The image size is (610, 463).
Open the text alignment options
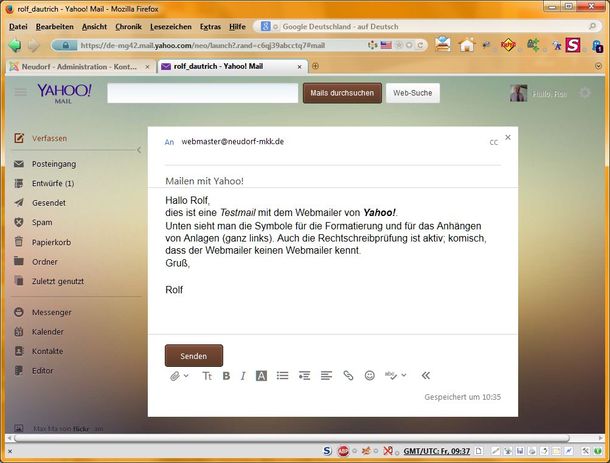point(326,376)
